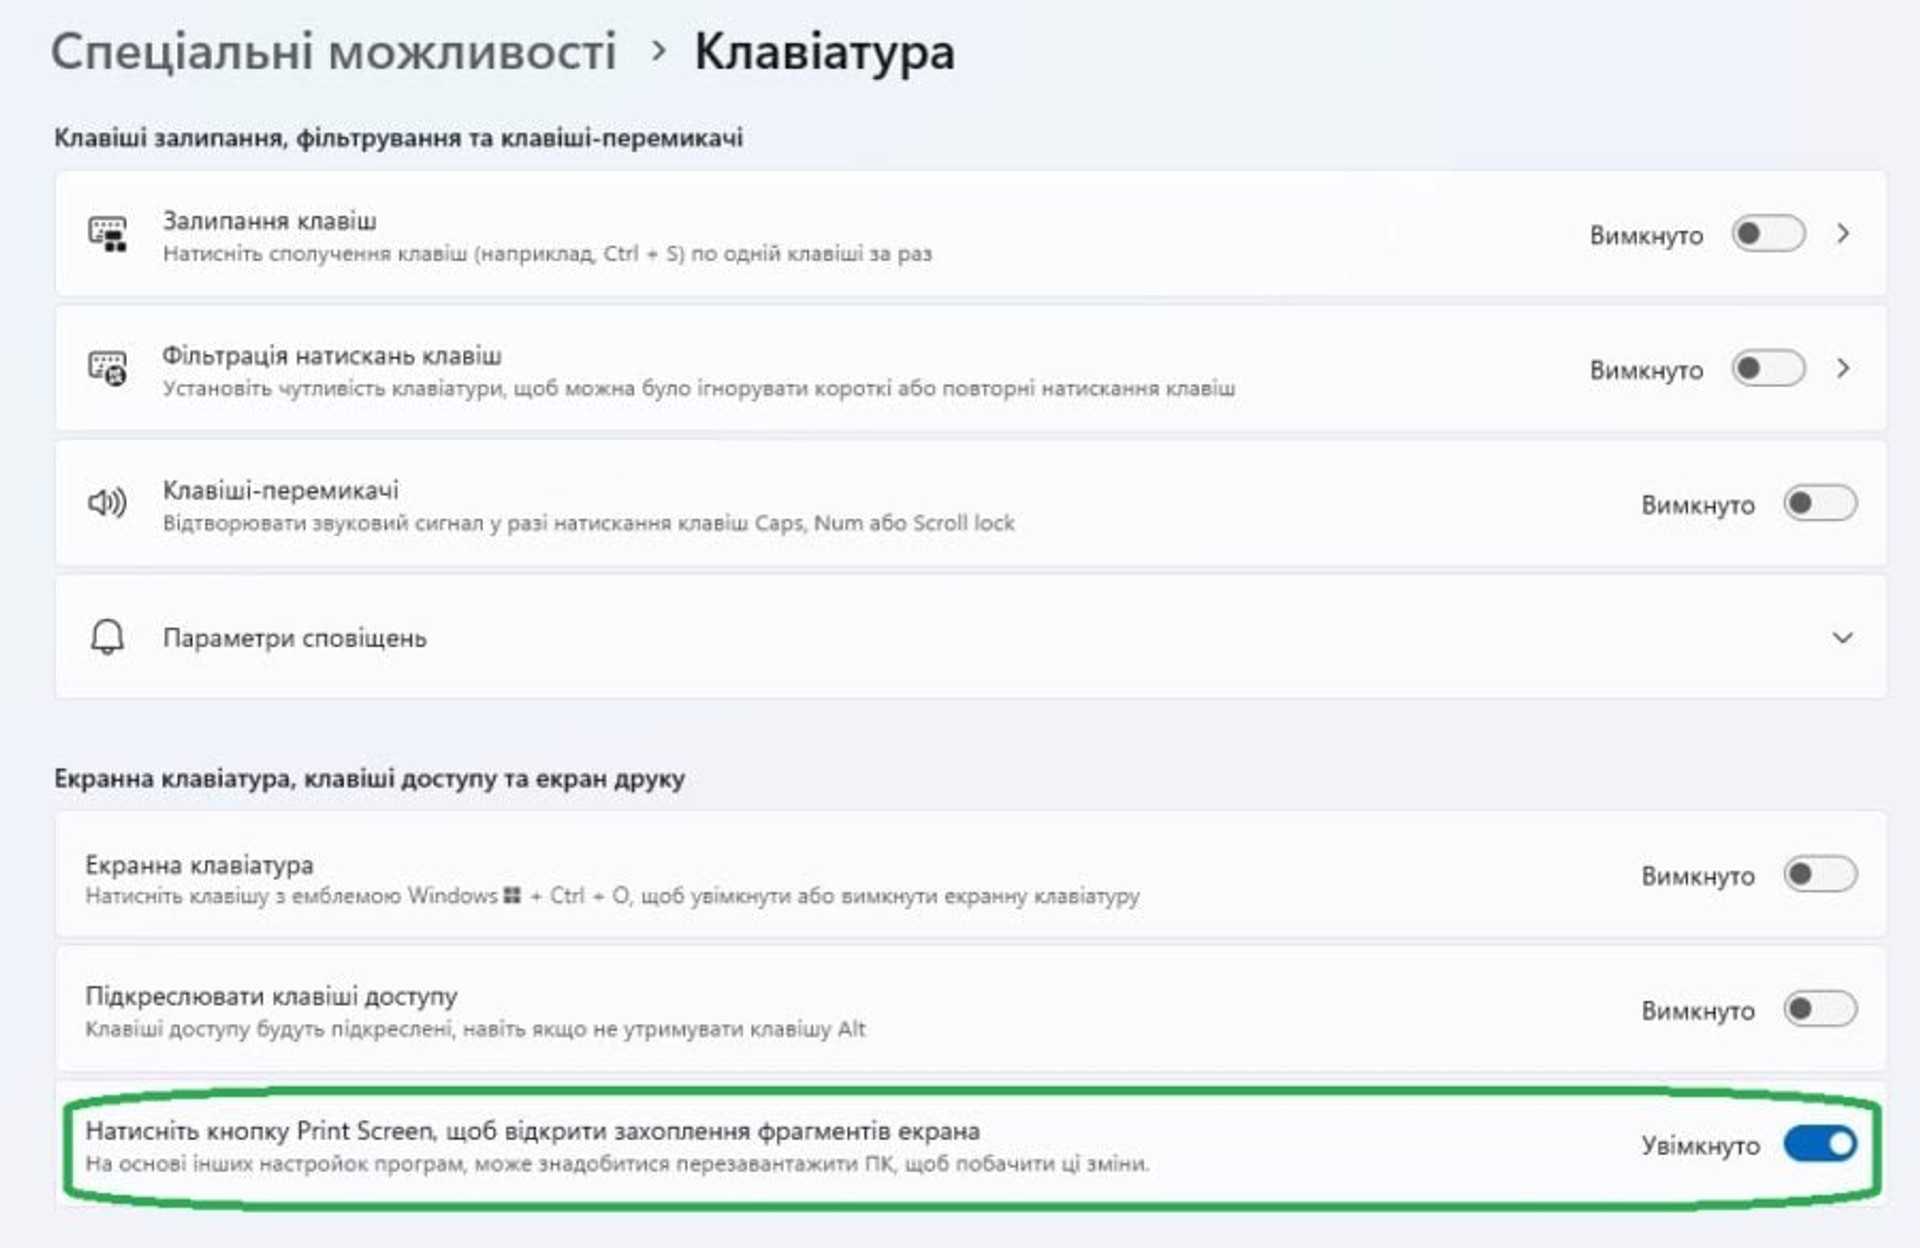Click the Print Screen setting description text
The image size is (1920, 1248).
617,1164
